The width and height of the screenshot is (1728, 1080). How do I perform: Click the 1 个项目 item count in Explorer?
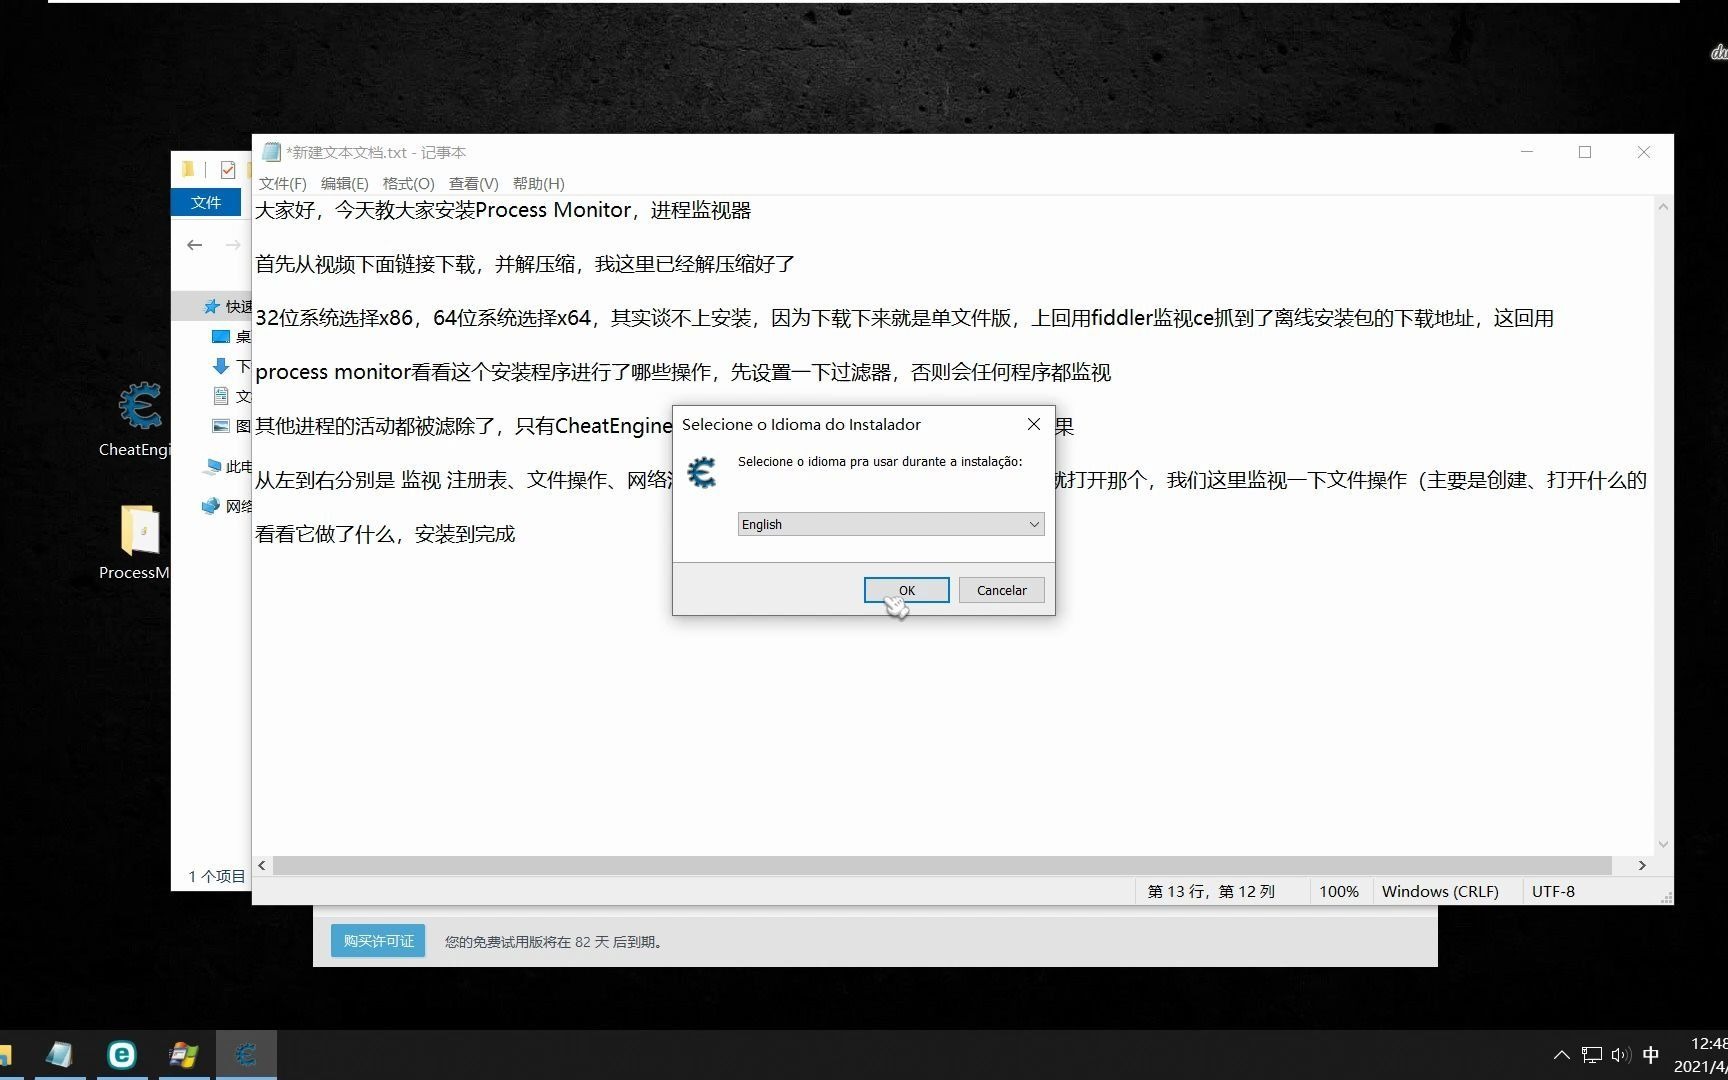[x=216, y=876]
